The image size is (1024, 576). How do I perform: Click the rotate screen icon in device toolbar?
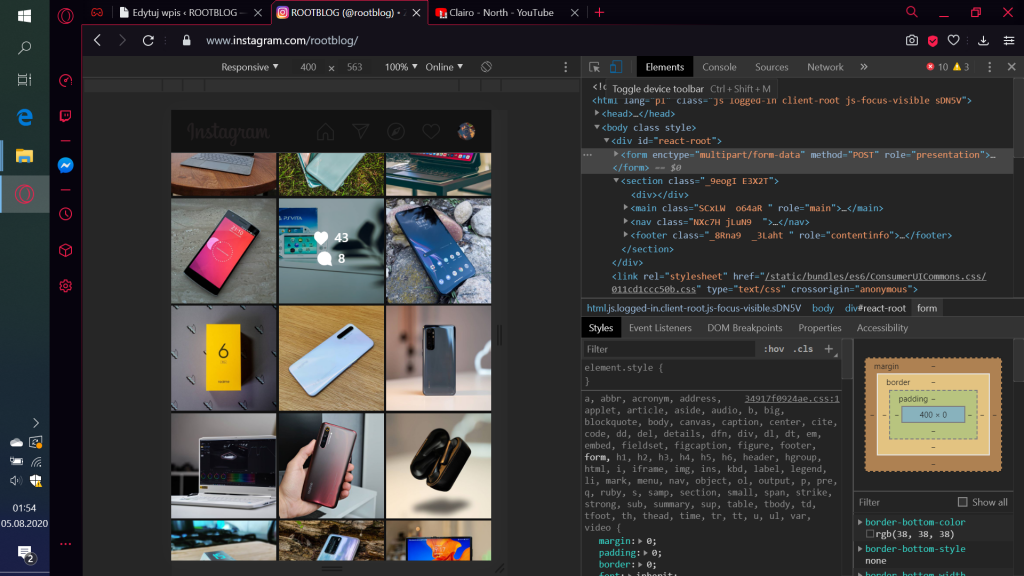pos(486,67)
